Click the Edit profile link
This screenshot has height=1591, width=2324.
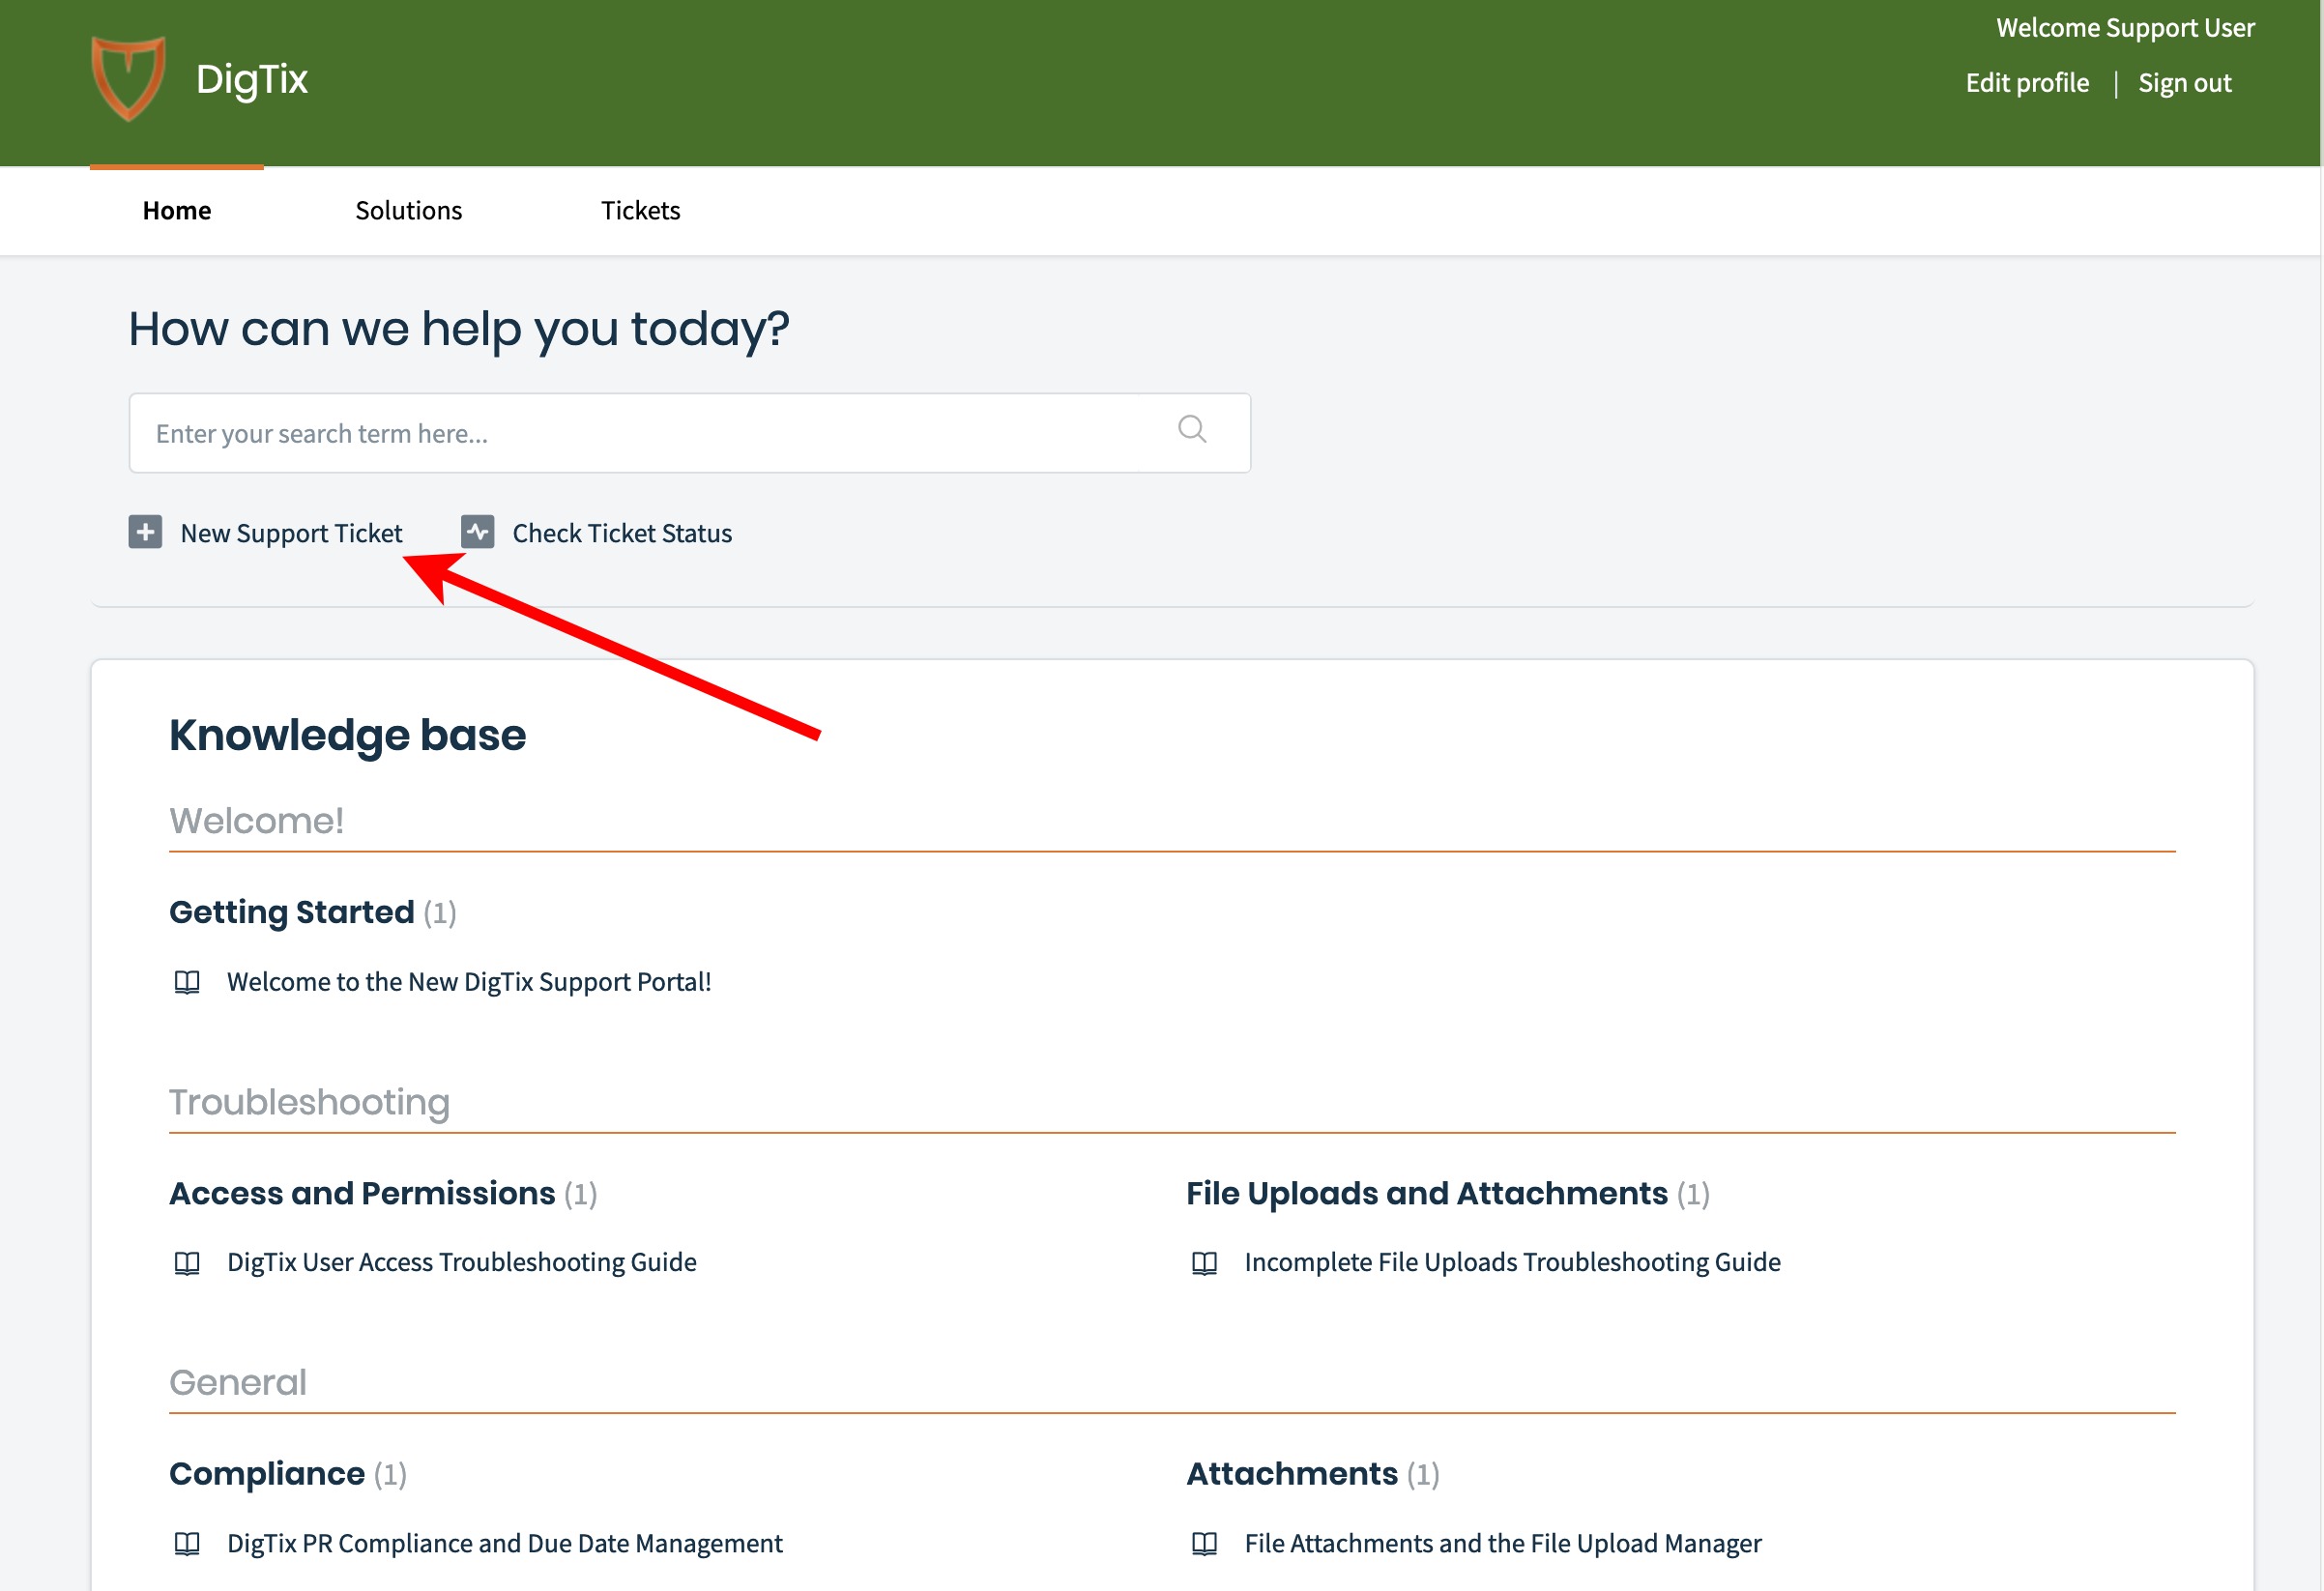2026,83
